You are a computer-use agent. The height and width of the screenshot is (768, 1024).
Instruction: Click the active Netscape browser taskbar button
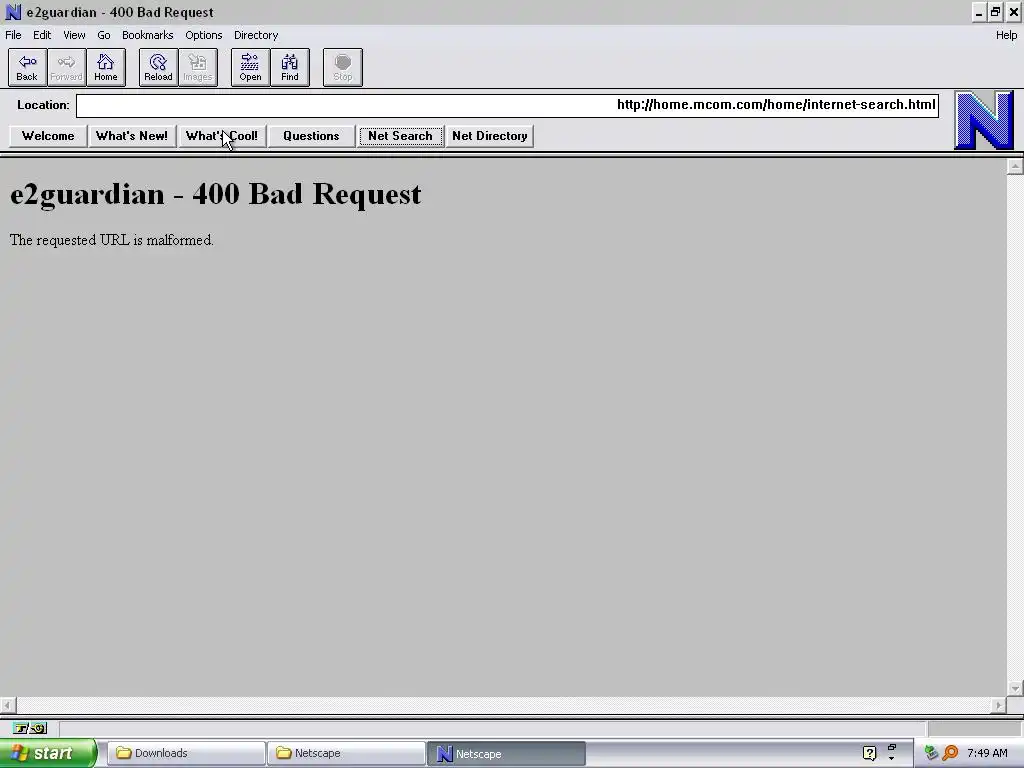tap(506, 753)
